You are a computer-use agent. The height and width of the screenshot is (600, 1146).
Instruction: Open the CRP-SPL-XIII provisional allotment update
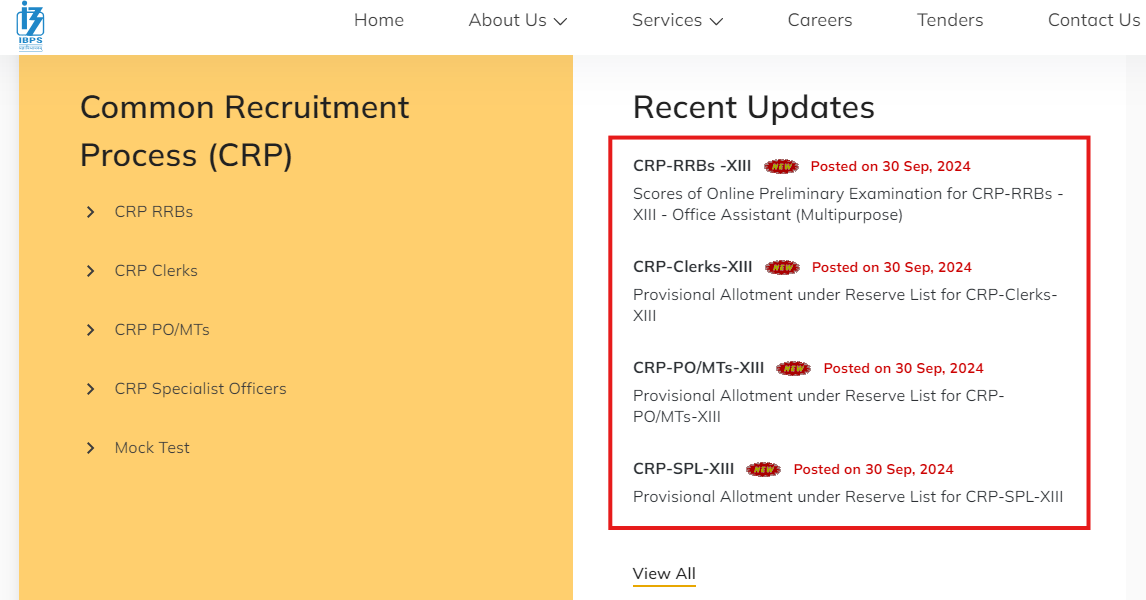[x=848, y=496]
